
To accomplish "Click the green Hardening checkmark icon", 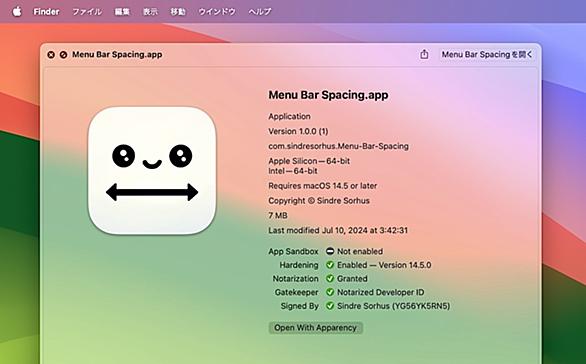I will coord(330,265).
